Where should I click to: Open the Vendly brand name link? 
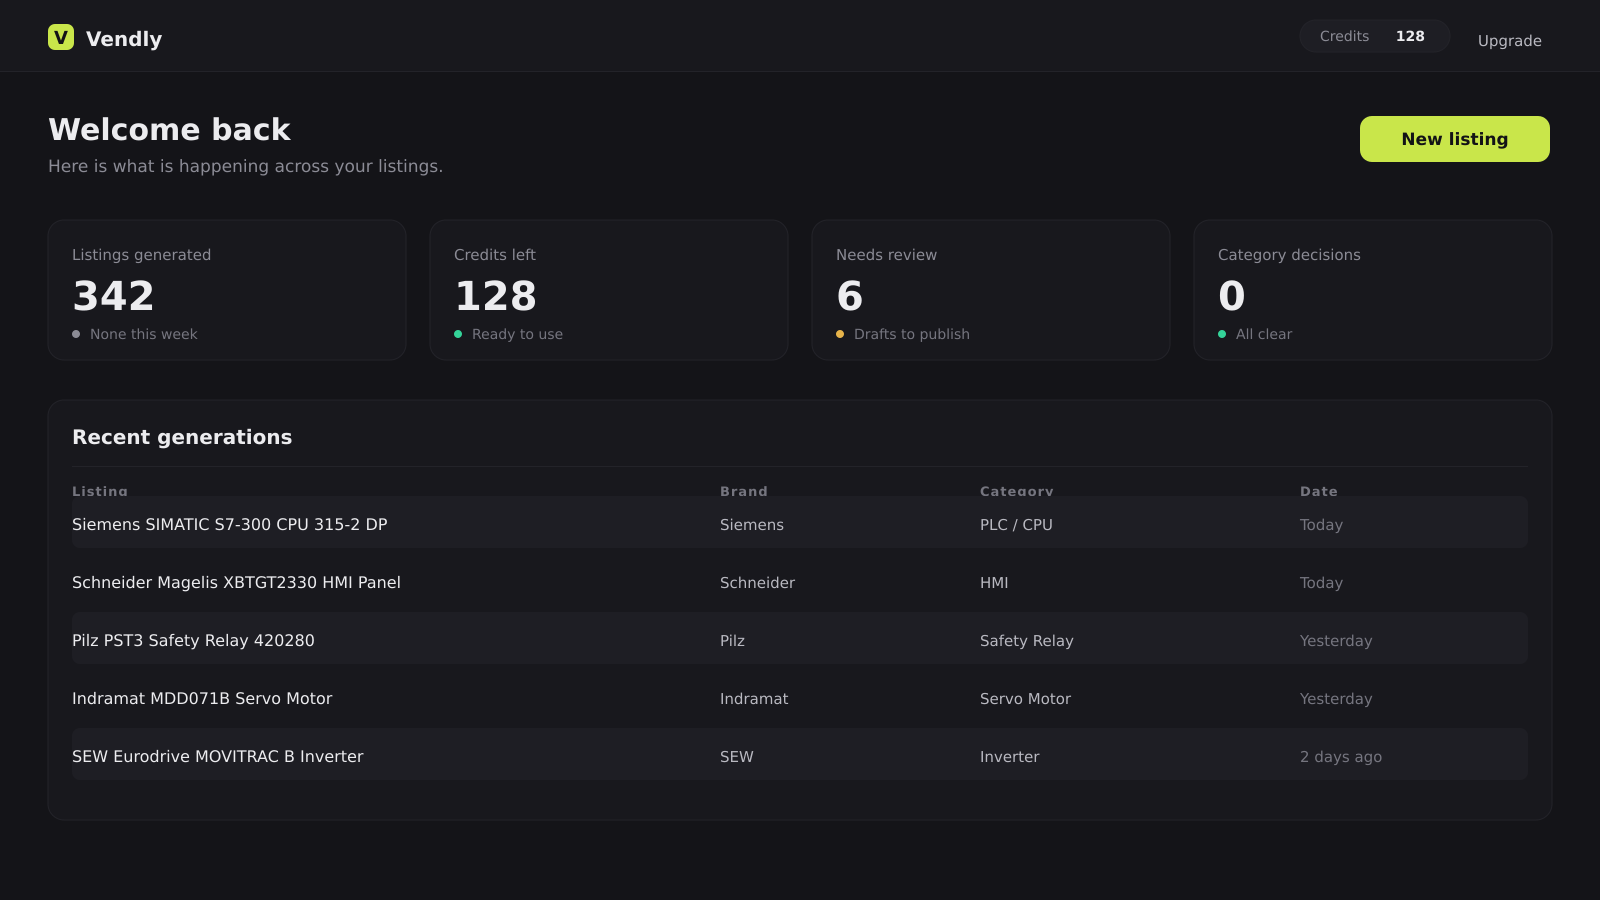coord(124,39)
